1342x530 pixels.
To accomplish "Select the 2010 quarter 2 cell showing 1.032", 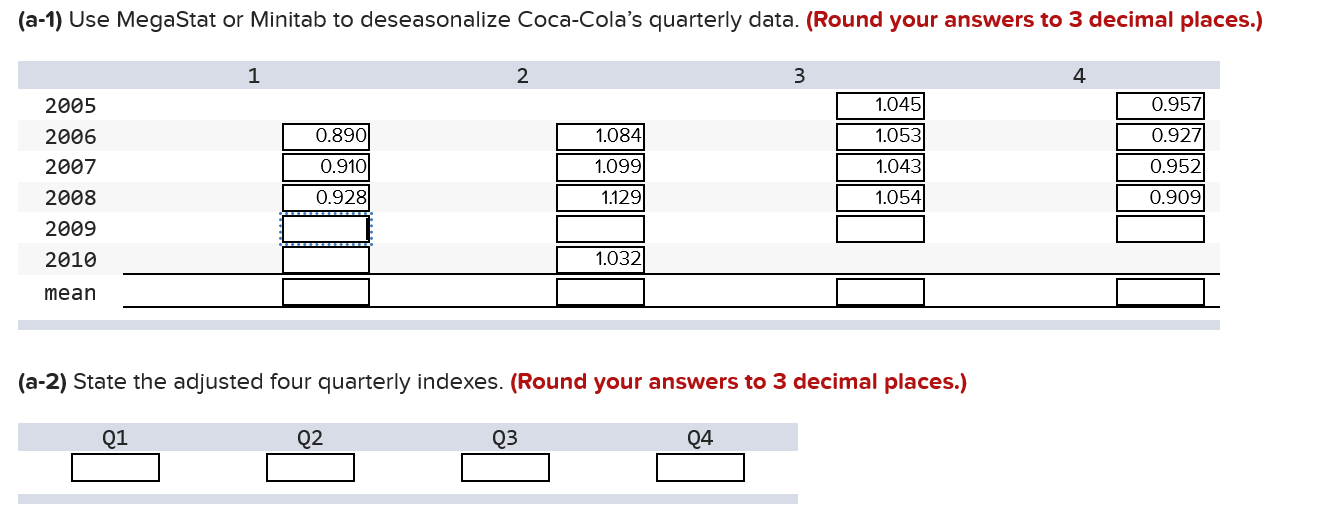I will (600, 260).
